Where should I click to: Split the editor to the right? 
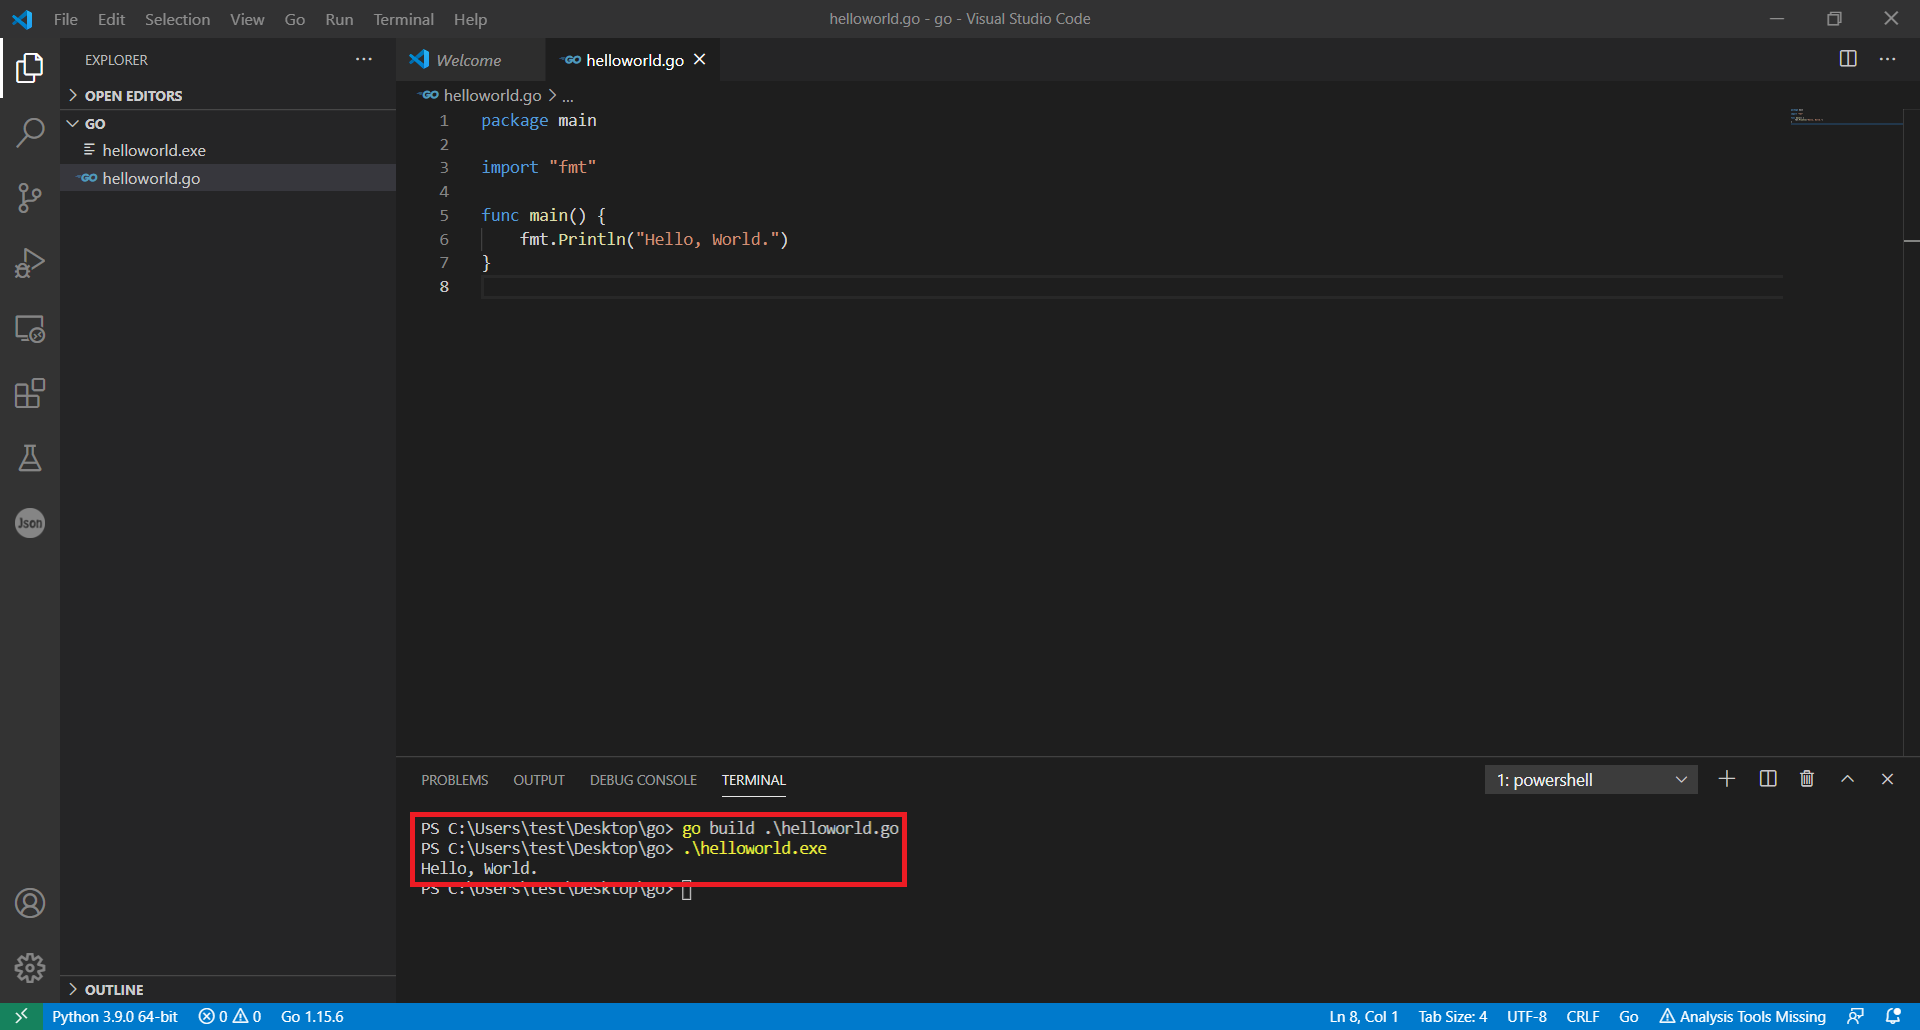coord(1848,59)
